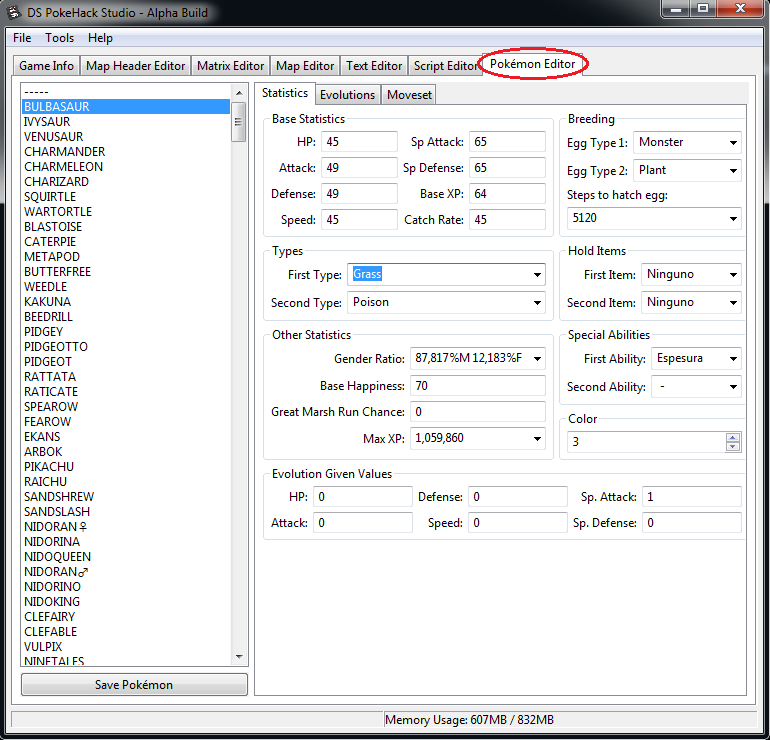
Task: Click the Sp Attack base stat field
Action: click(x=507, y=141)
